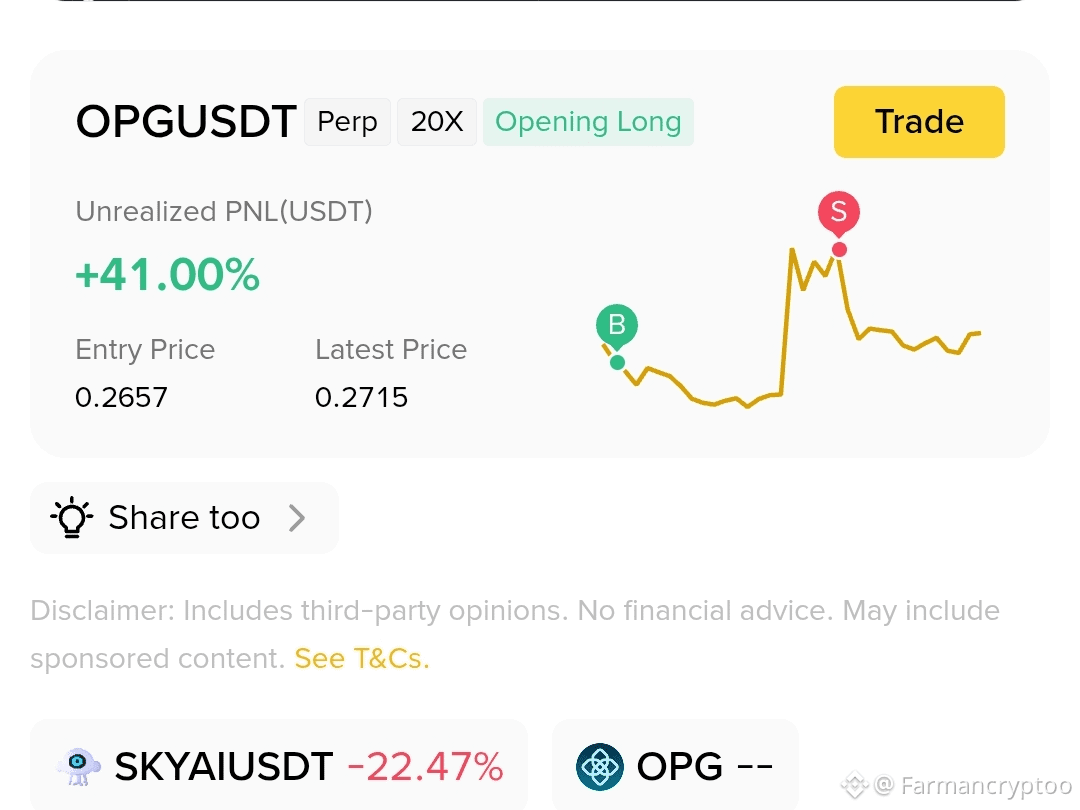Select the Perp contract tag
Viewport: 1080px width, 810px height.
point(347,122)
